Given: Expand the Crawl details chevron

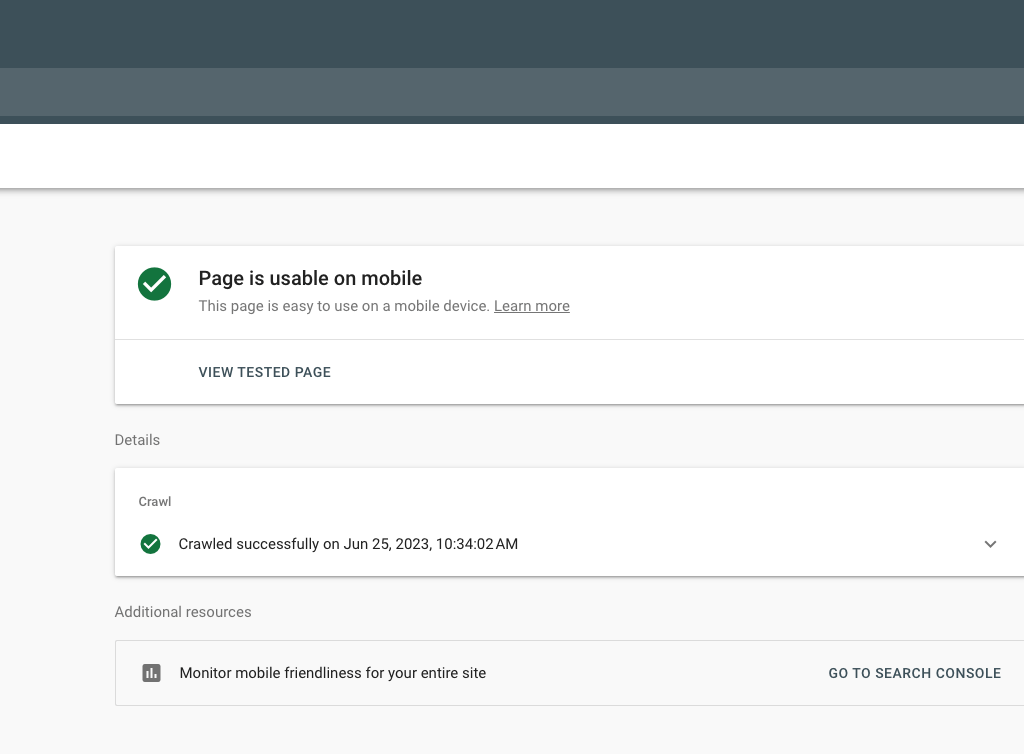Looking at the screenshot, I should point(990,544).
